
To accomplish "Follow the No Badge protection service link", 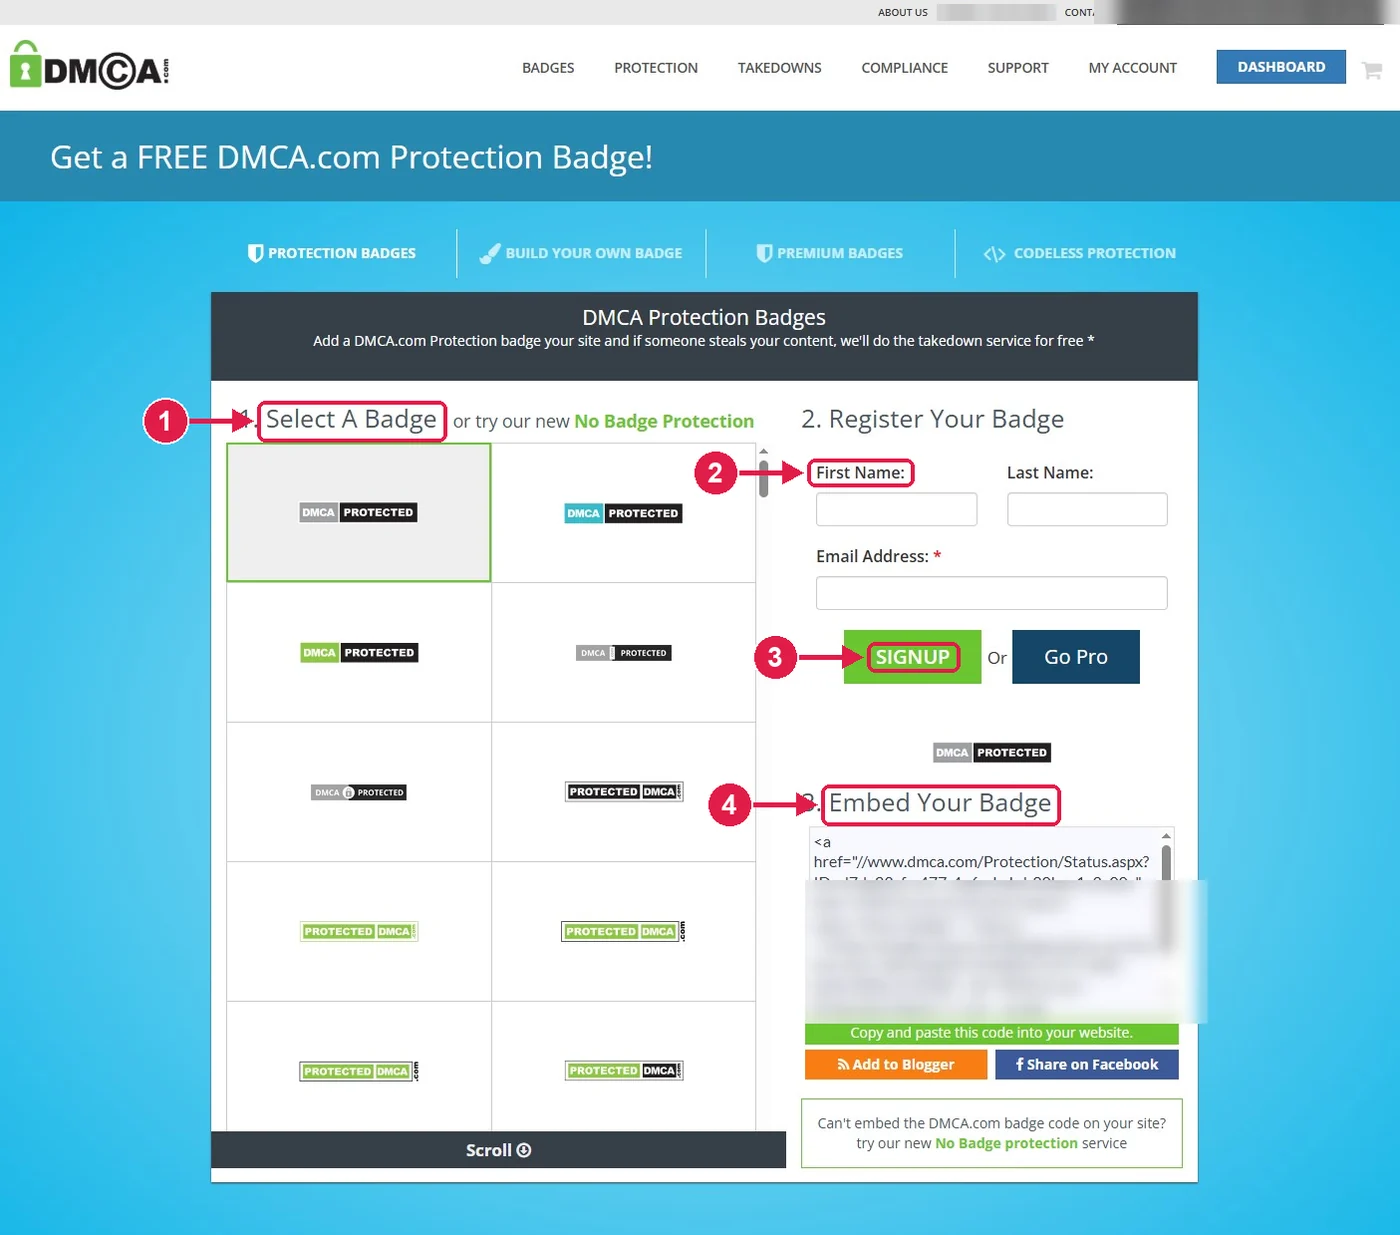I will [1006, 1143].
